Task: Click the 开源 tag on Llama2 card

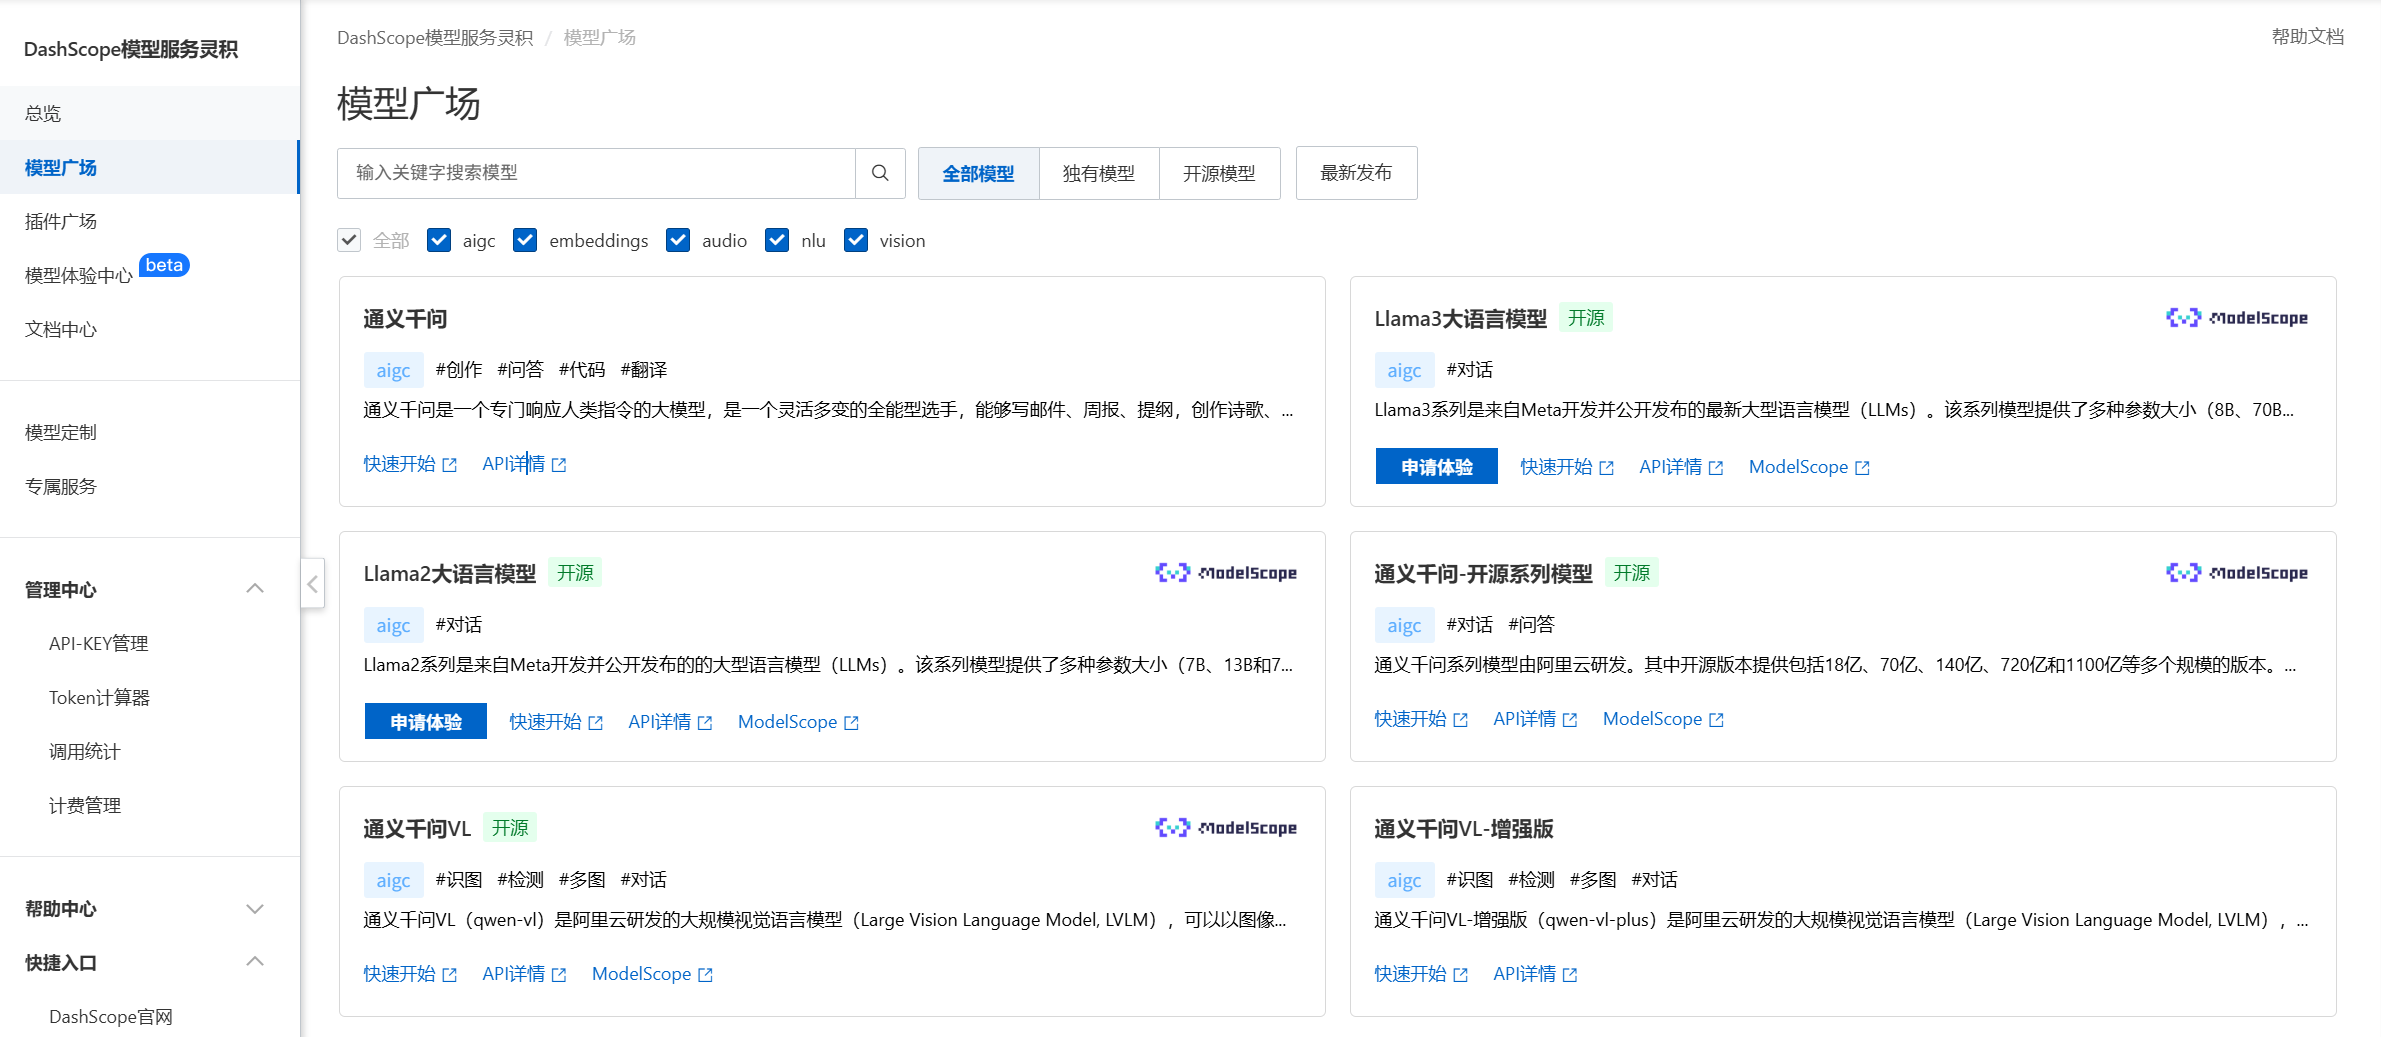Action: click(x=575, y=573)
